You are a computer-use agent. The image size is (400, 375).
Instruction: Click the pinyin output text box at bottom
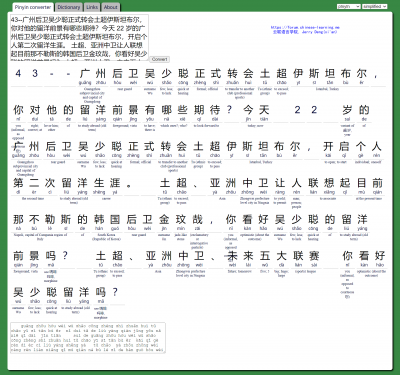coord(88,338)
